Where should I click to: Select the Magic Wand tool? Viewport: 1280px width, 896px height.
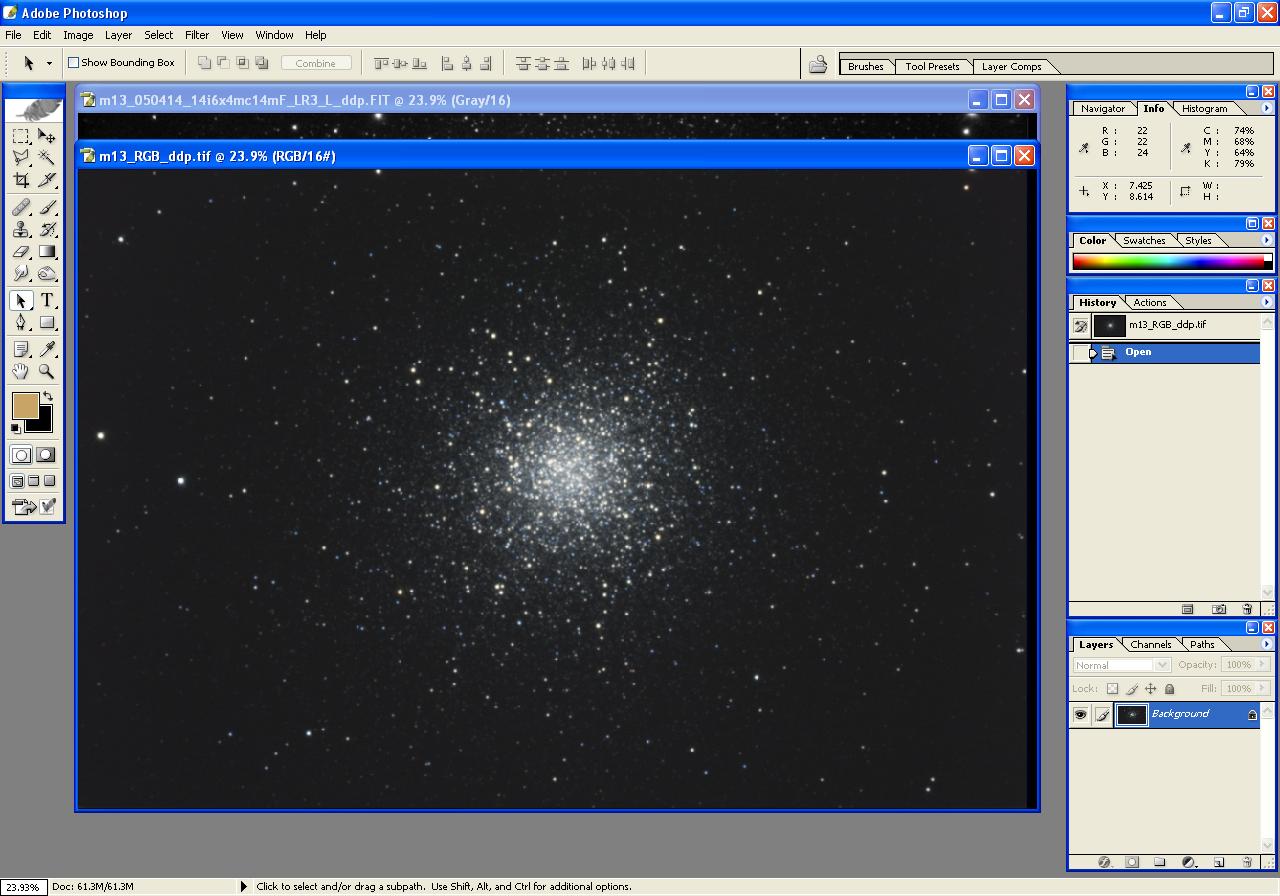tap(47, 158)
